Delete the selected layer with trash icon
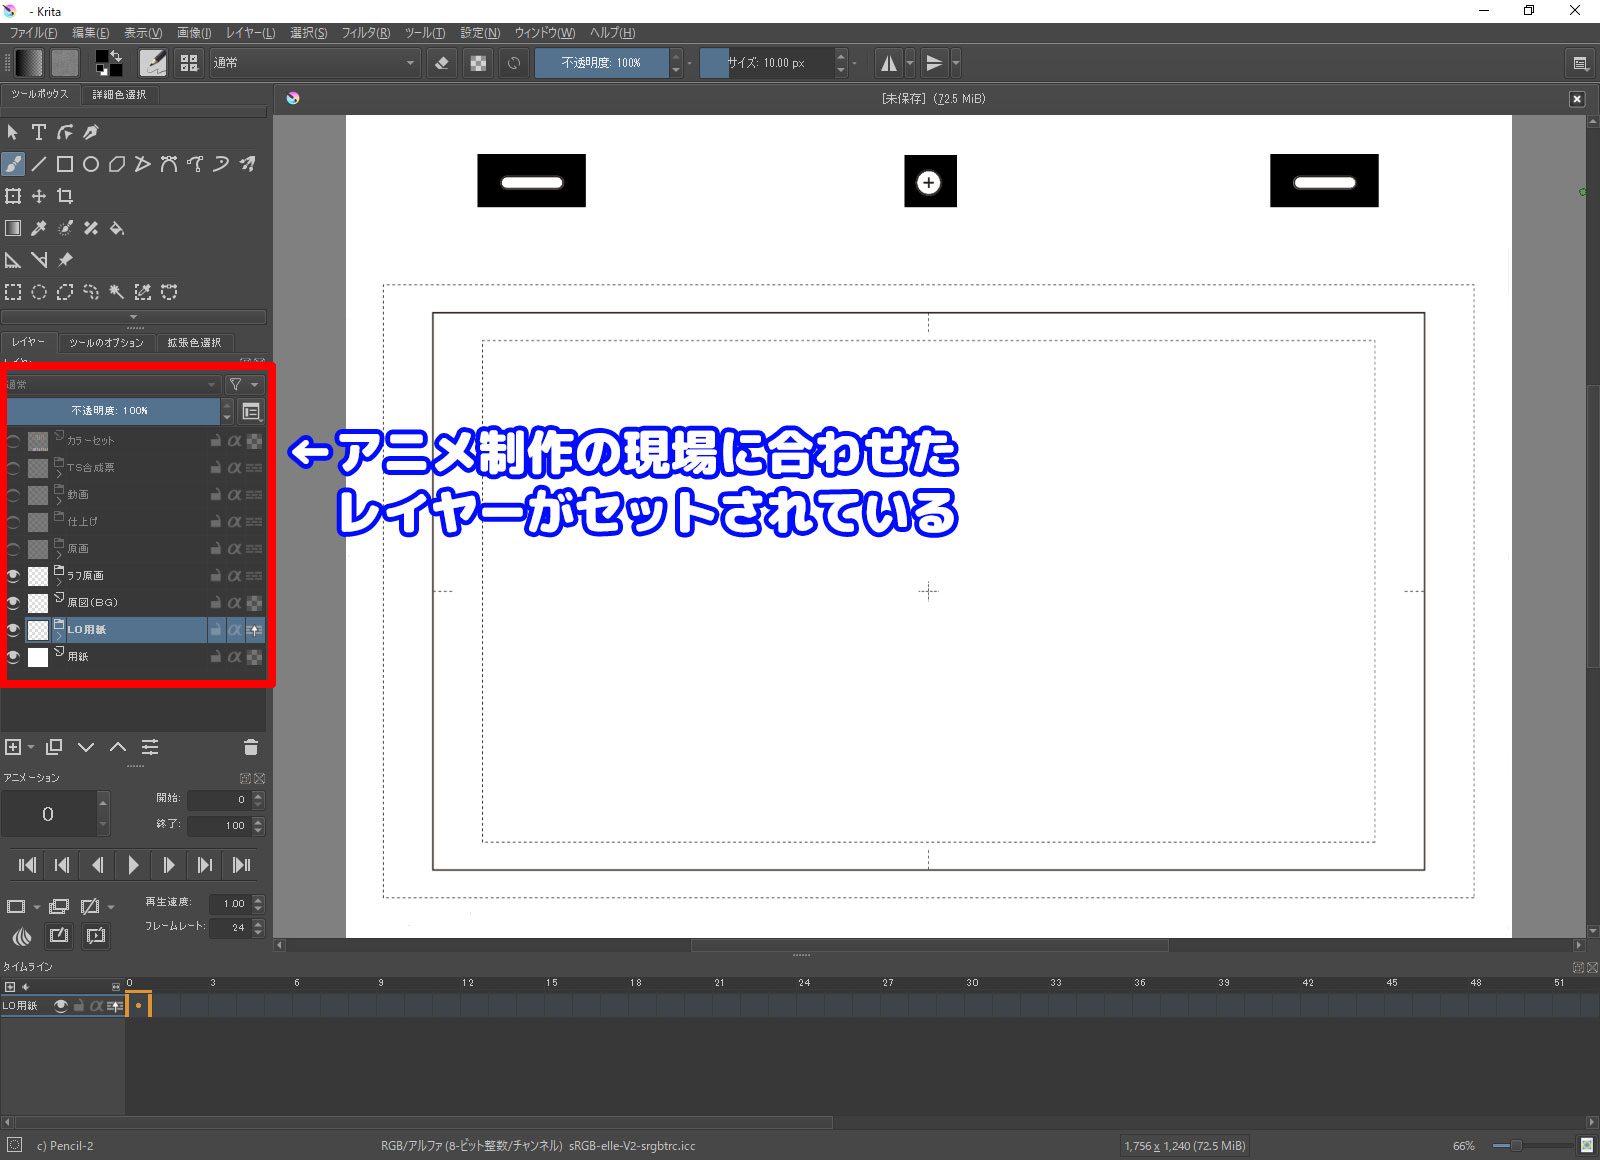Image resolution: width=1600 pixels, height=1160 pixels. pos(251,747)
